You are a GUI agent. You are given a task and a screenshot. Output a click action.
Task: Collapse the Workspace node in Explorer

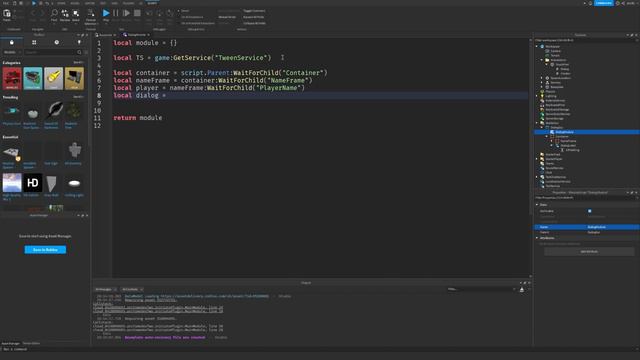(x=537, y=47)
